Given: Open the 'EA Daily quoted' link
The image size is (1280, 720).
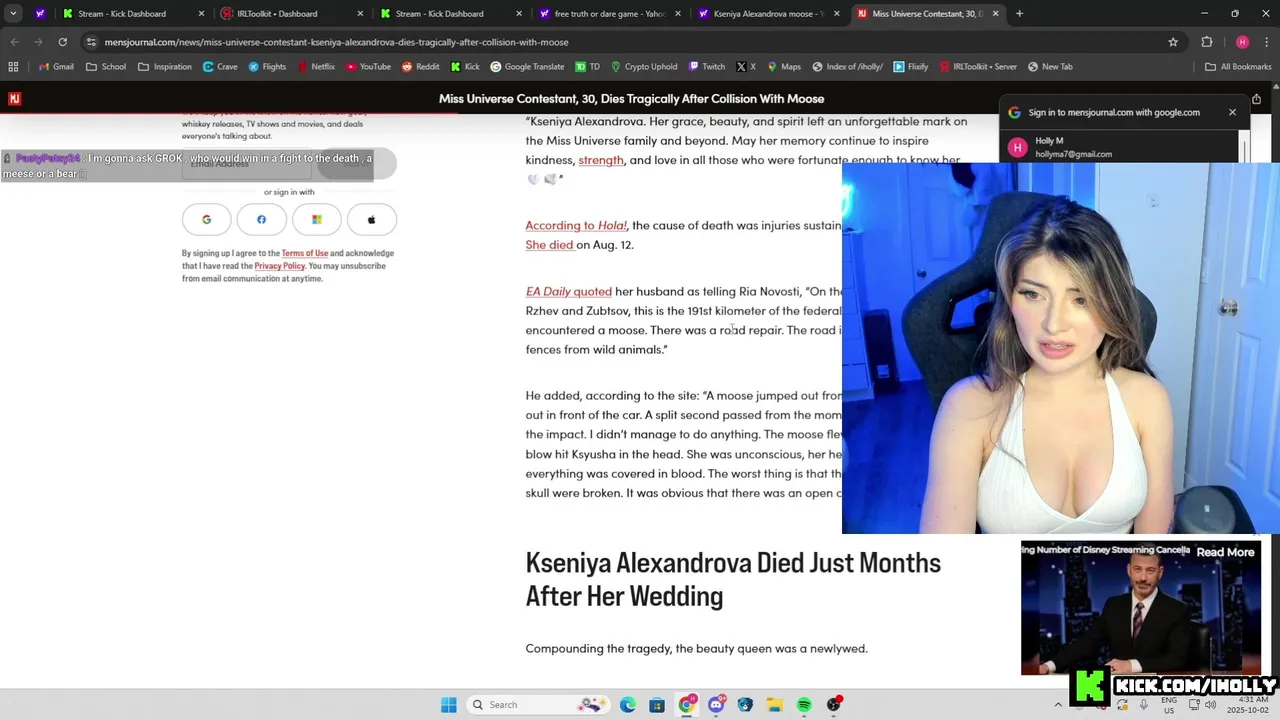Looking at the screenshot, I should 569,292.
